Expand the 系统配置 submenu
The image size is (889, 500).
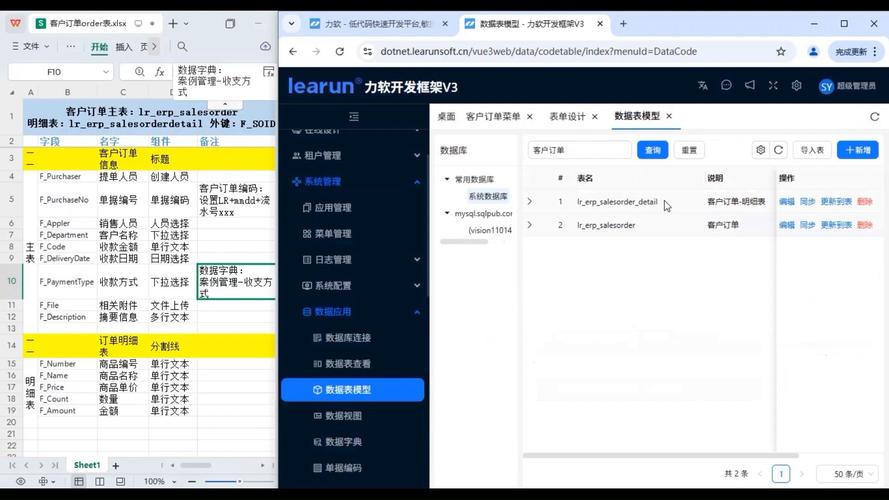click(x=355, y=286)
